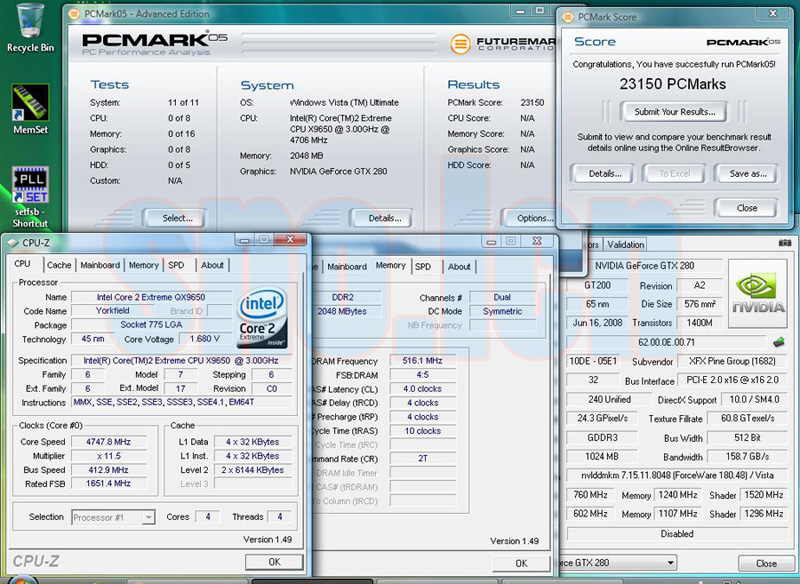Click the Close button in GPU-Z

766,563
